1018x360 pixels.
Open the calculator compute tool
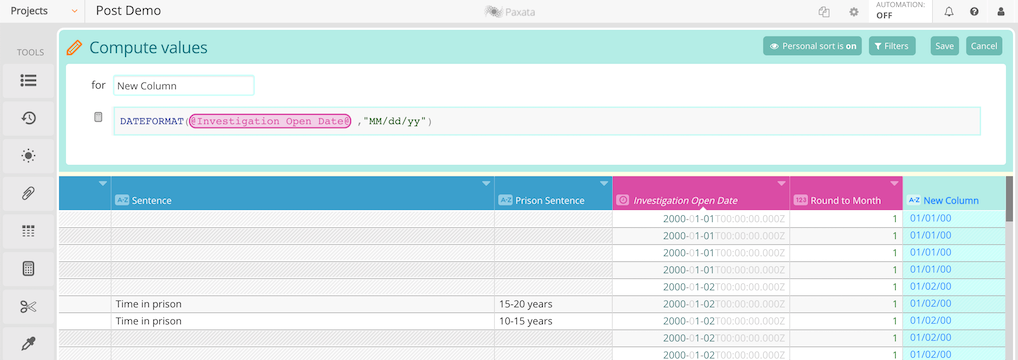pyautogui.click(x=28, y=268)
